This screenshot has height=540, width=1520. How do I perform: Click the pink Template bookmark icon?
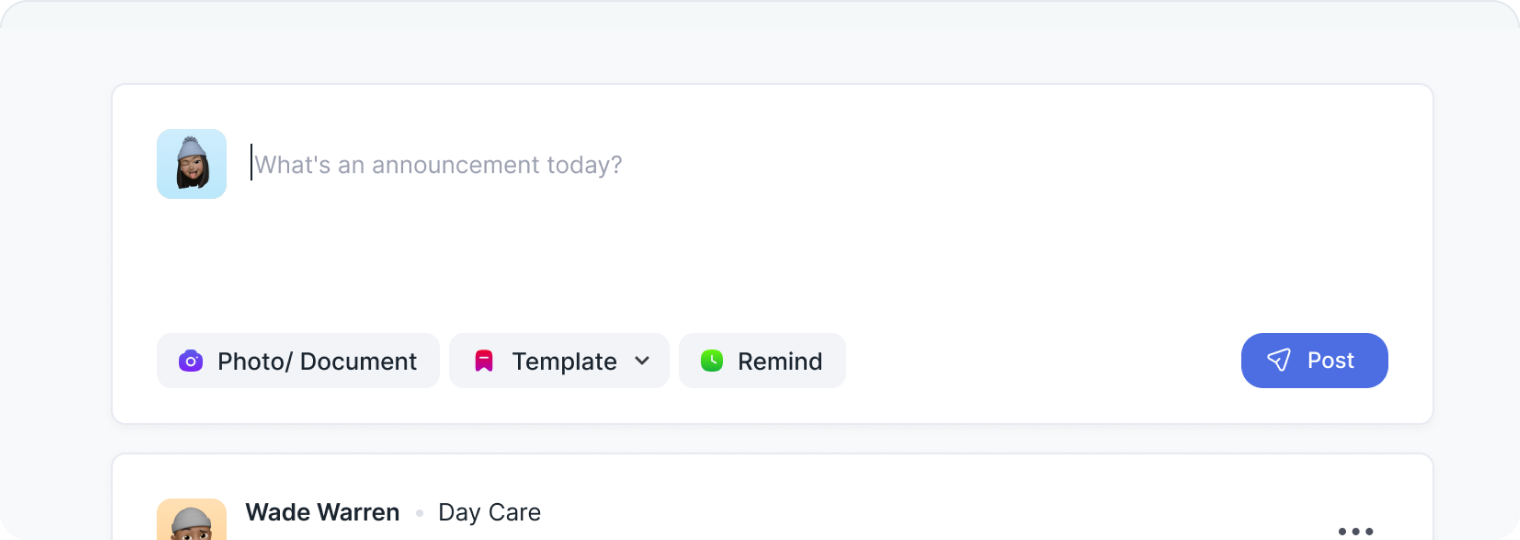[484, 361]
